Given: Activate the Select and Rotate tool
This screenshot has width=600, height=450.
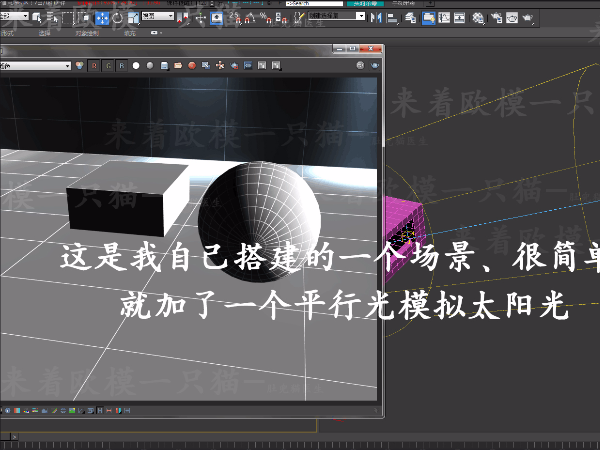Looking at the screenshot, I should 118,18.
